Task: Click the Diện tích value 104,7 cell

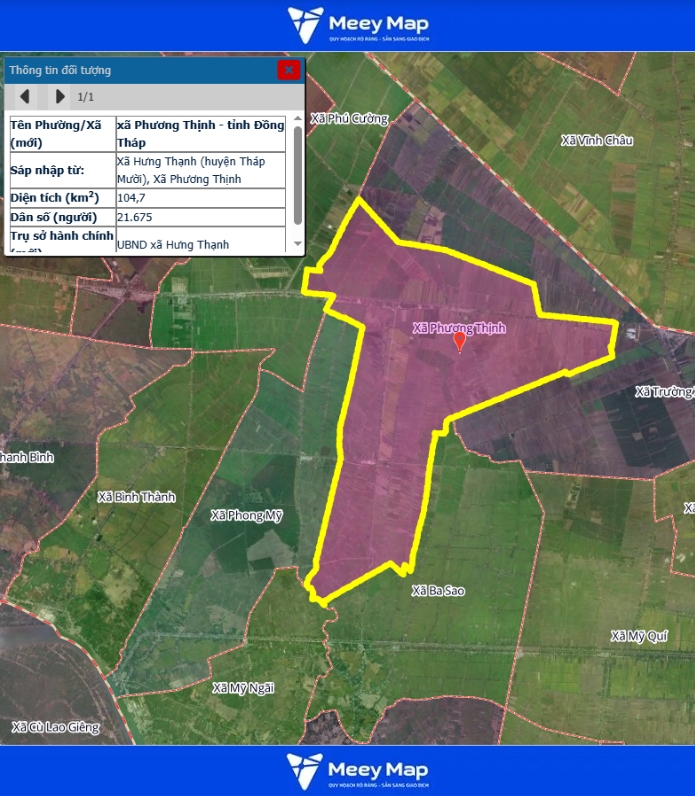Action: [x=201, y=198]
